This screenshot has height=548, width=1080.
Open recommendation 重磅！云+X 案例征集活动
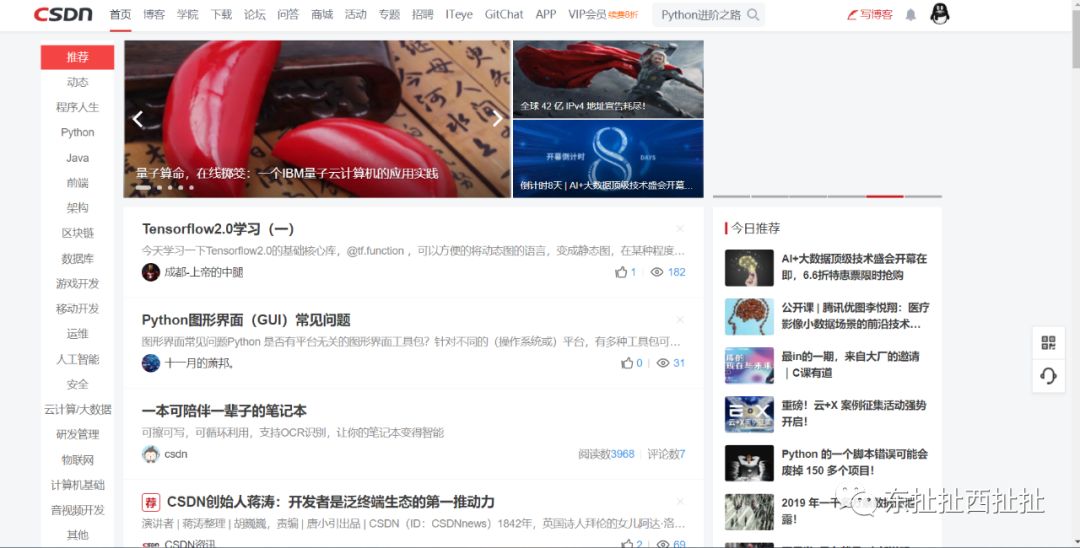point(853,413)
